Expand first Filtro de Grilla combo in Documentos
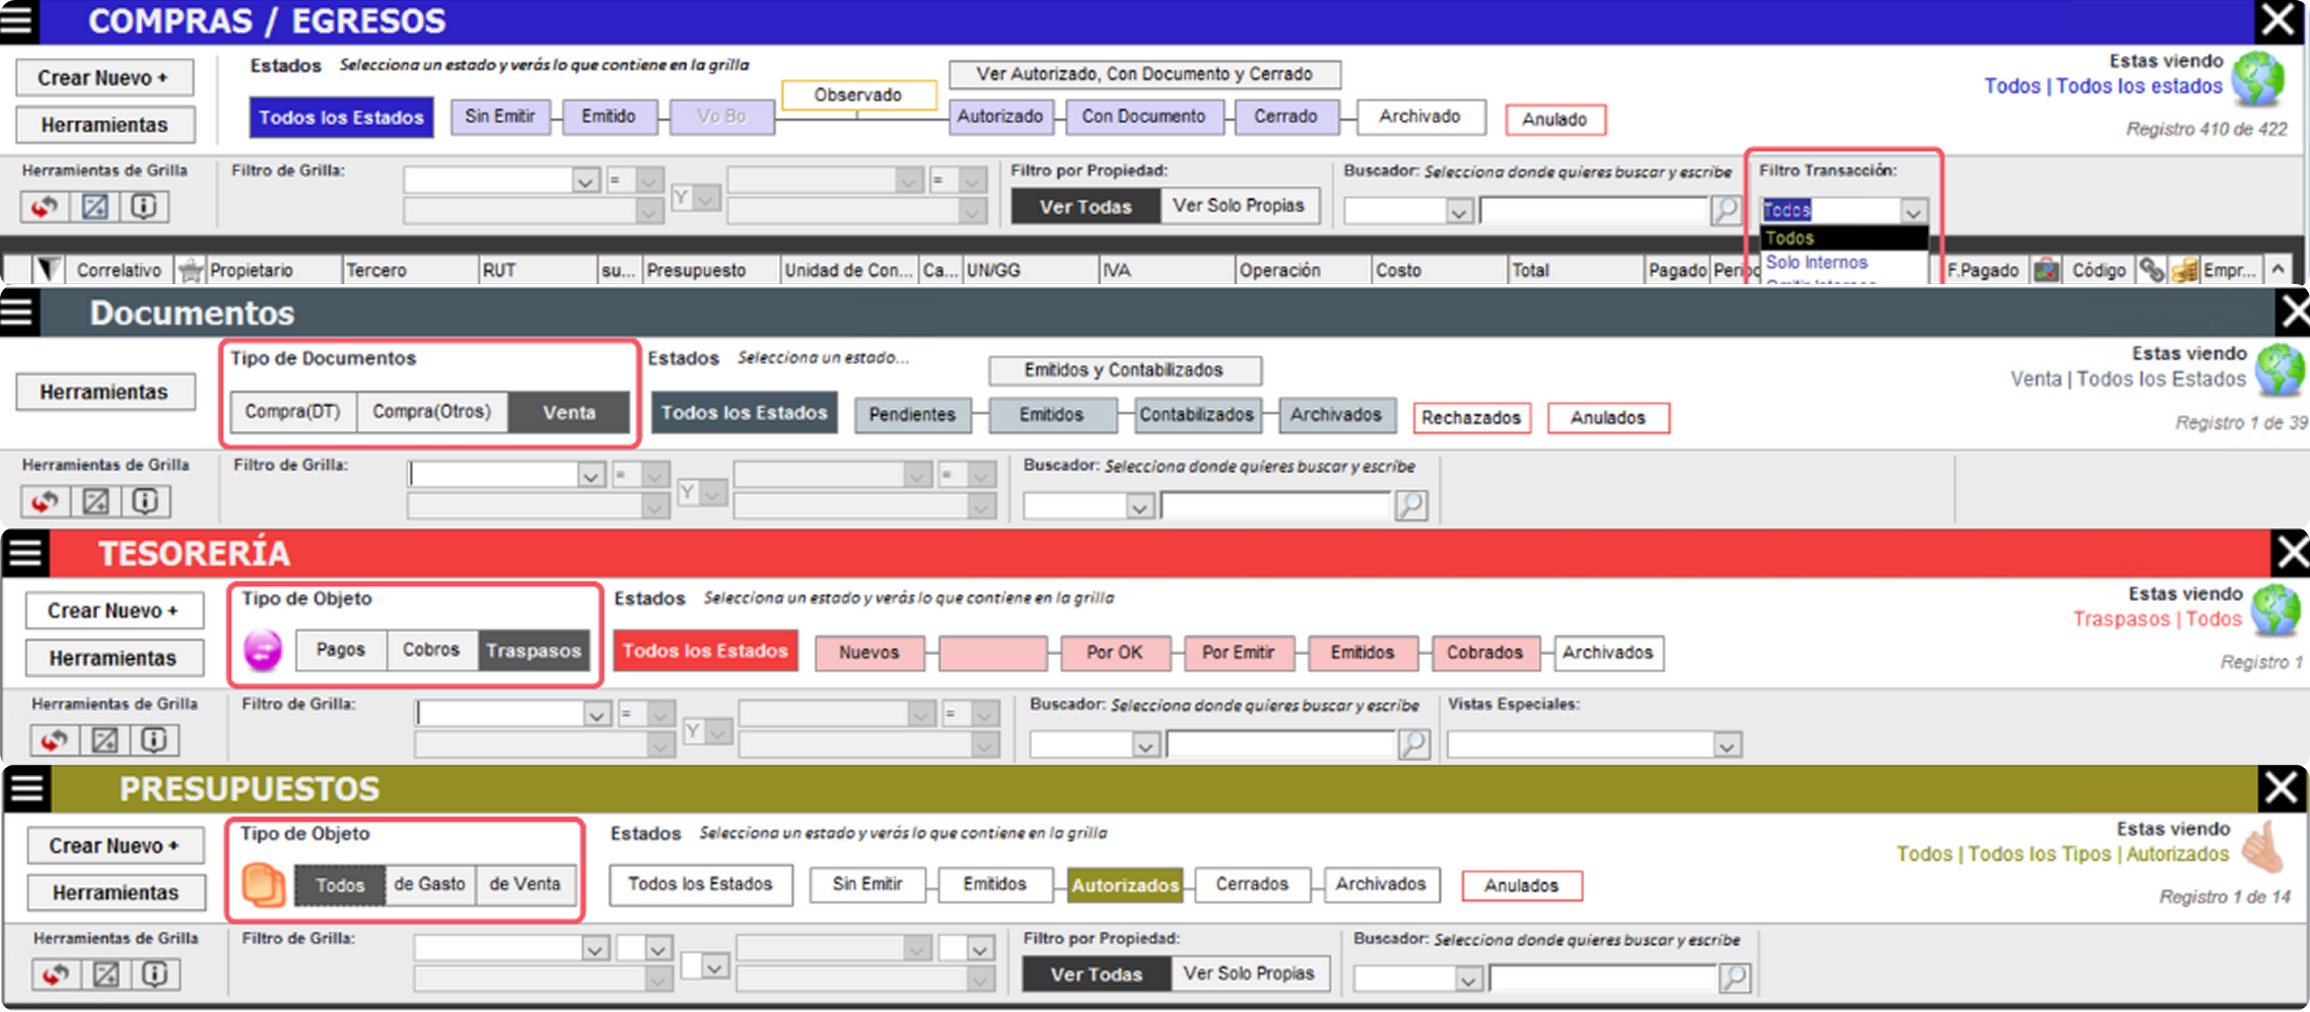2310x1012 pixels. pos(591,475)
